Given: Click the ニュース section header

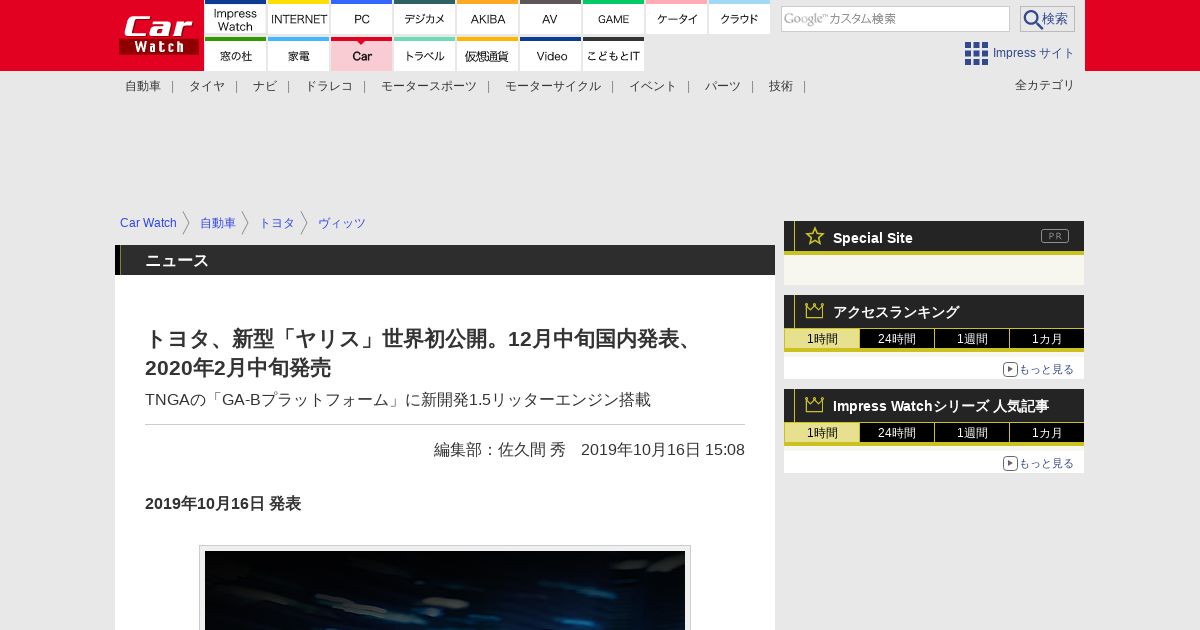Looking at the screenshot, I should (x=445, y=260).
